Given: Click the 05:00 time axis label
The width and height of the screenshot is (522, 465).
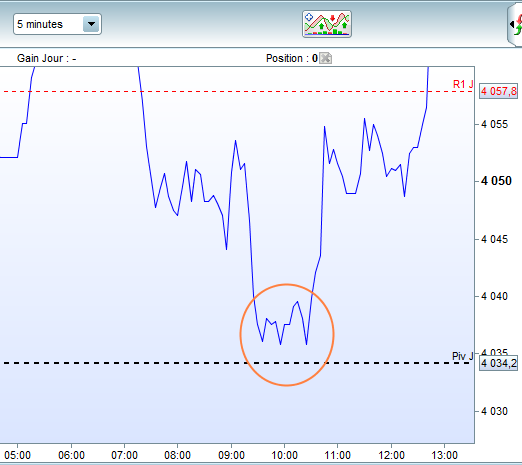Looking at the screenshot, I should tap(18, 455).
